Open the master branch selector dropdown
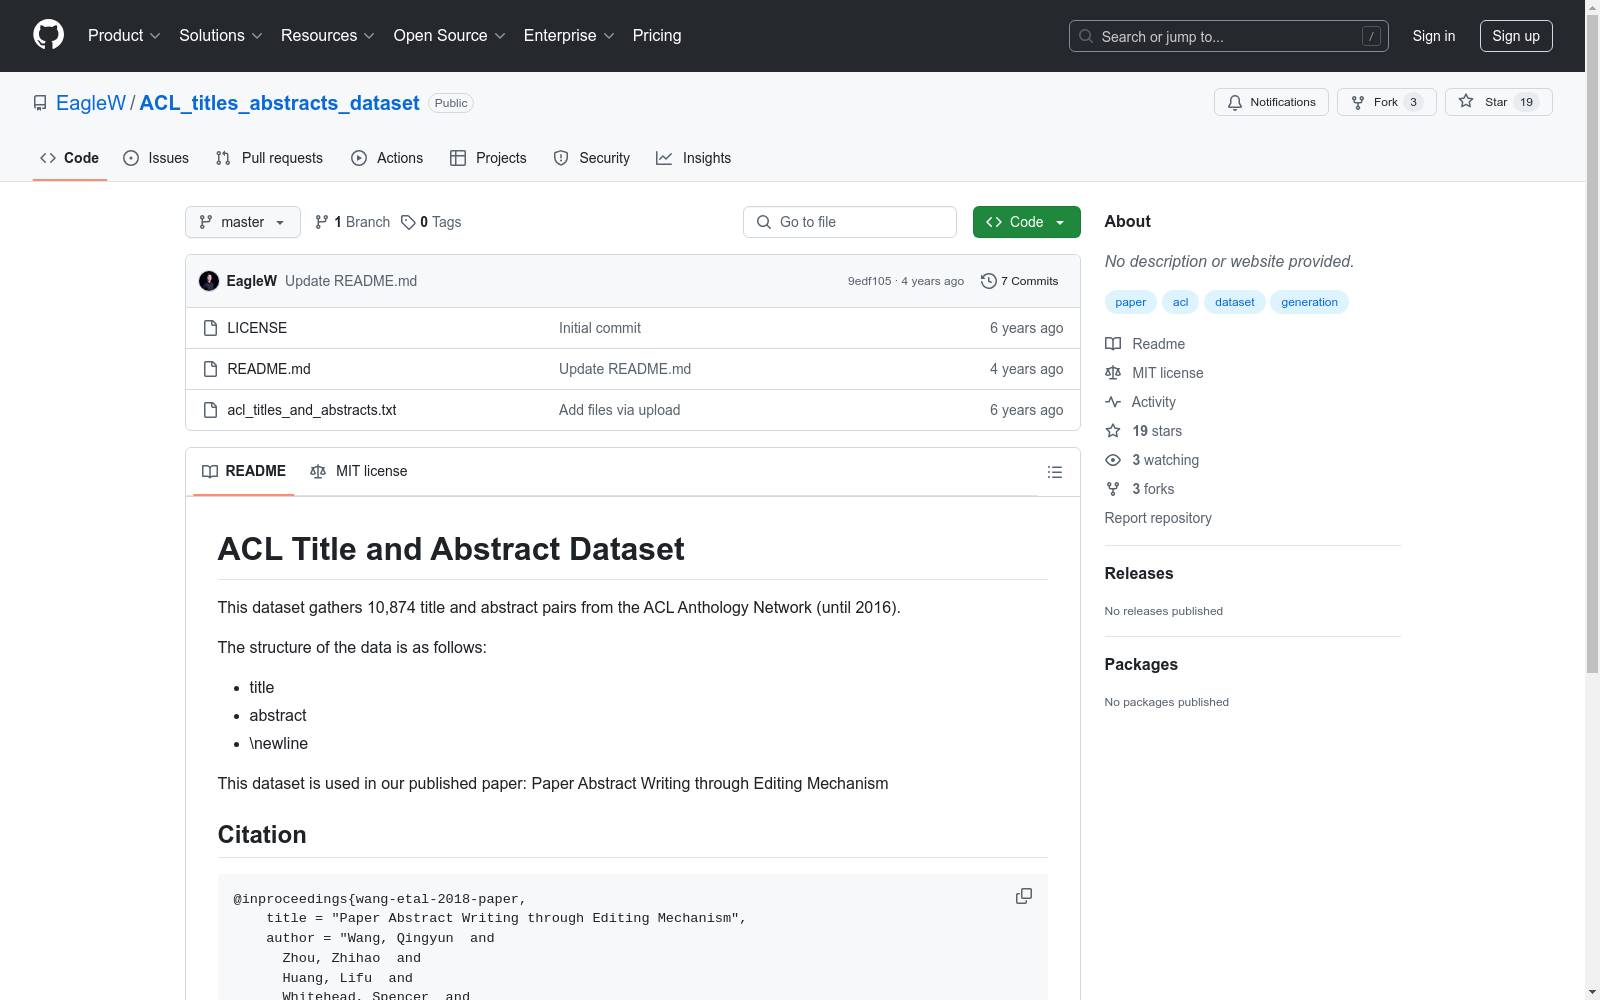 click(x=243, y=222)
